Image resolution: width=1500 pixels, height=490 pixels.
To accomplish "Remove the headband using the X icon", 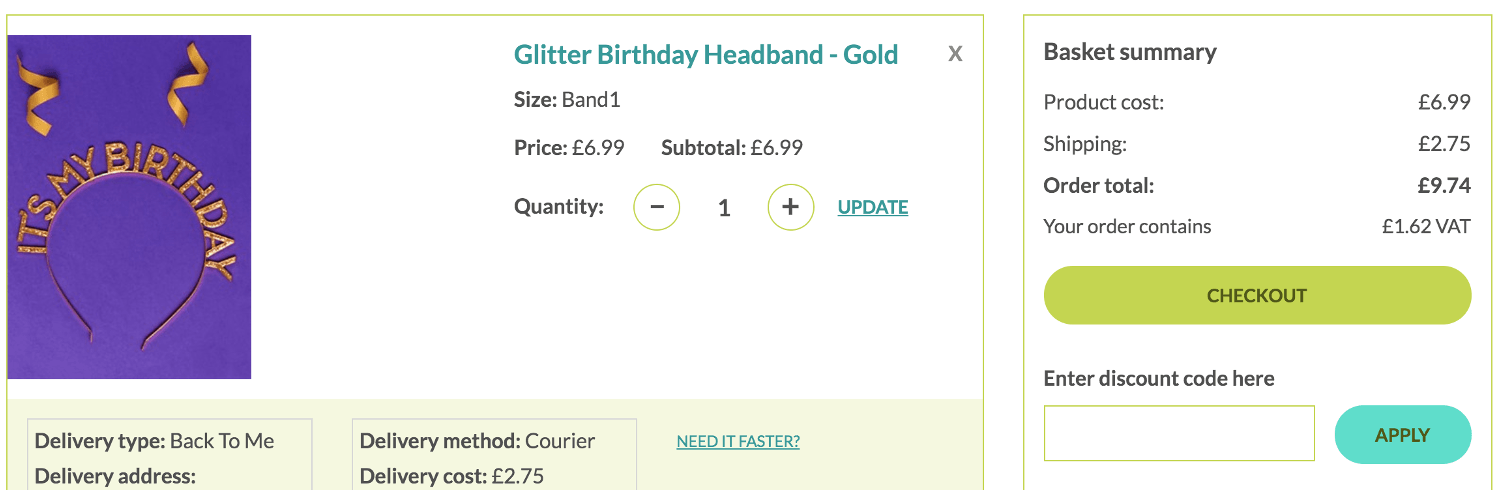I will (x=955, y=54).
